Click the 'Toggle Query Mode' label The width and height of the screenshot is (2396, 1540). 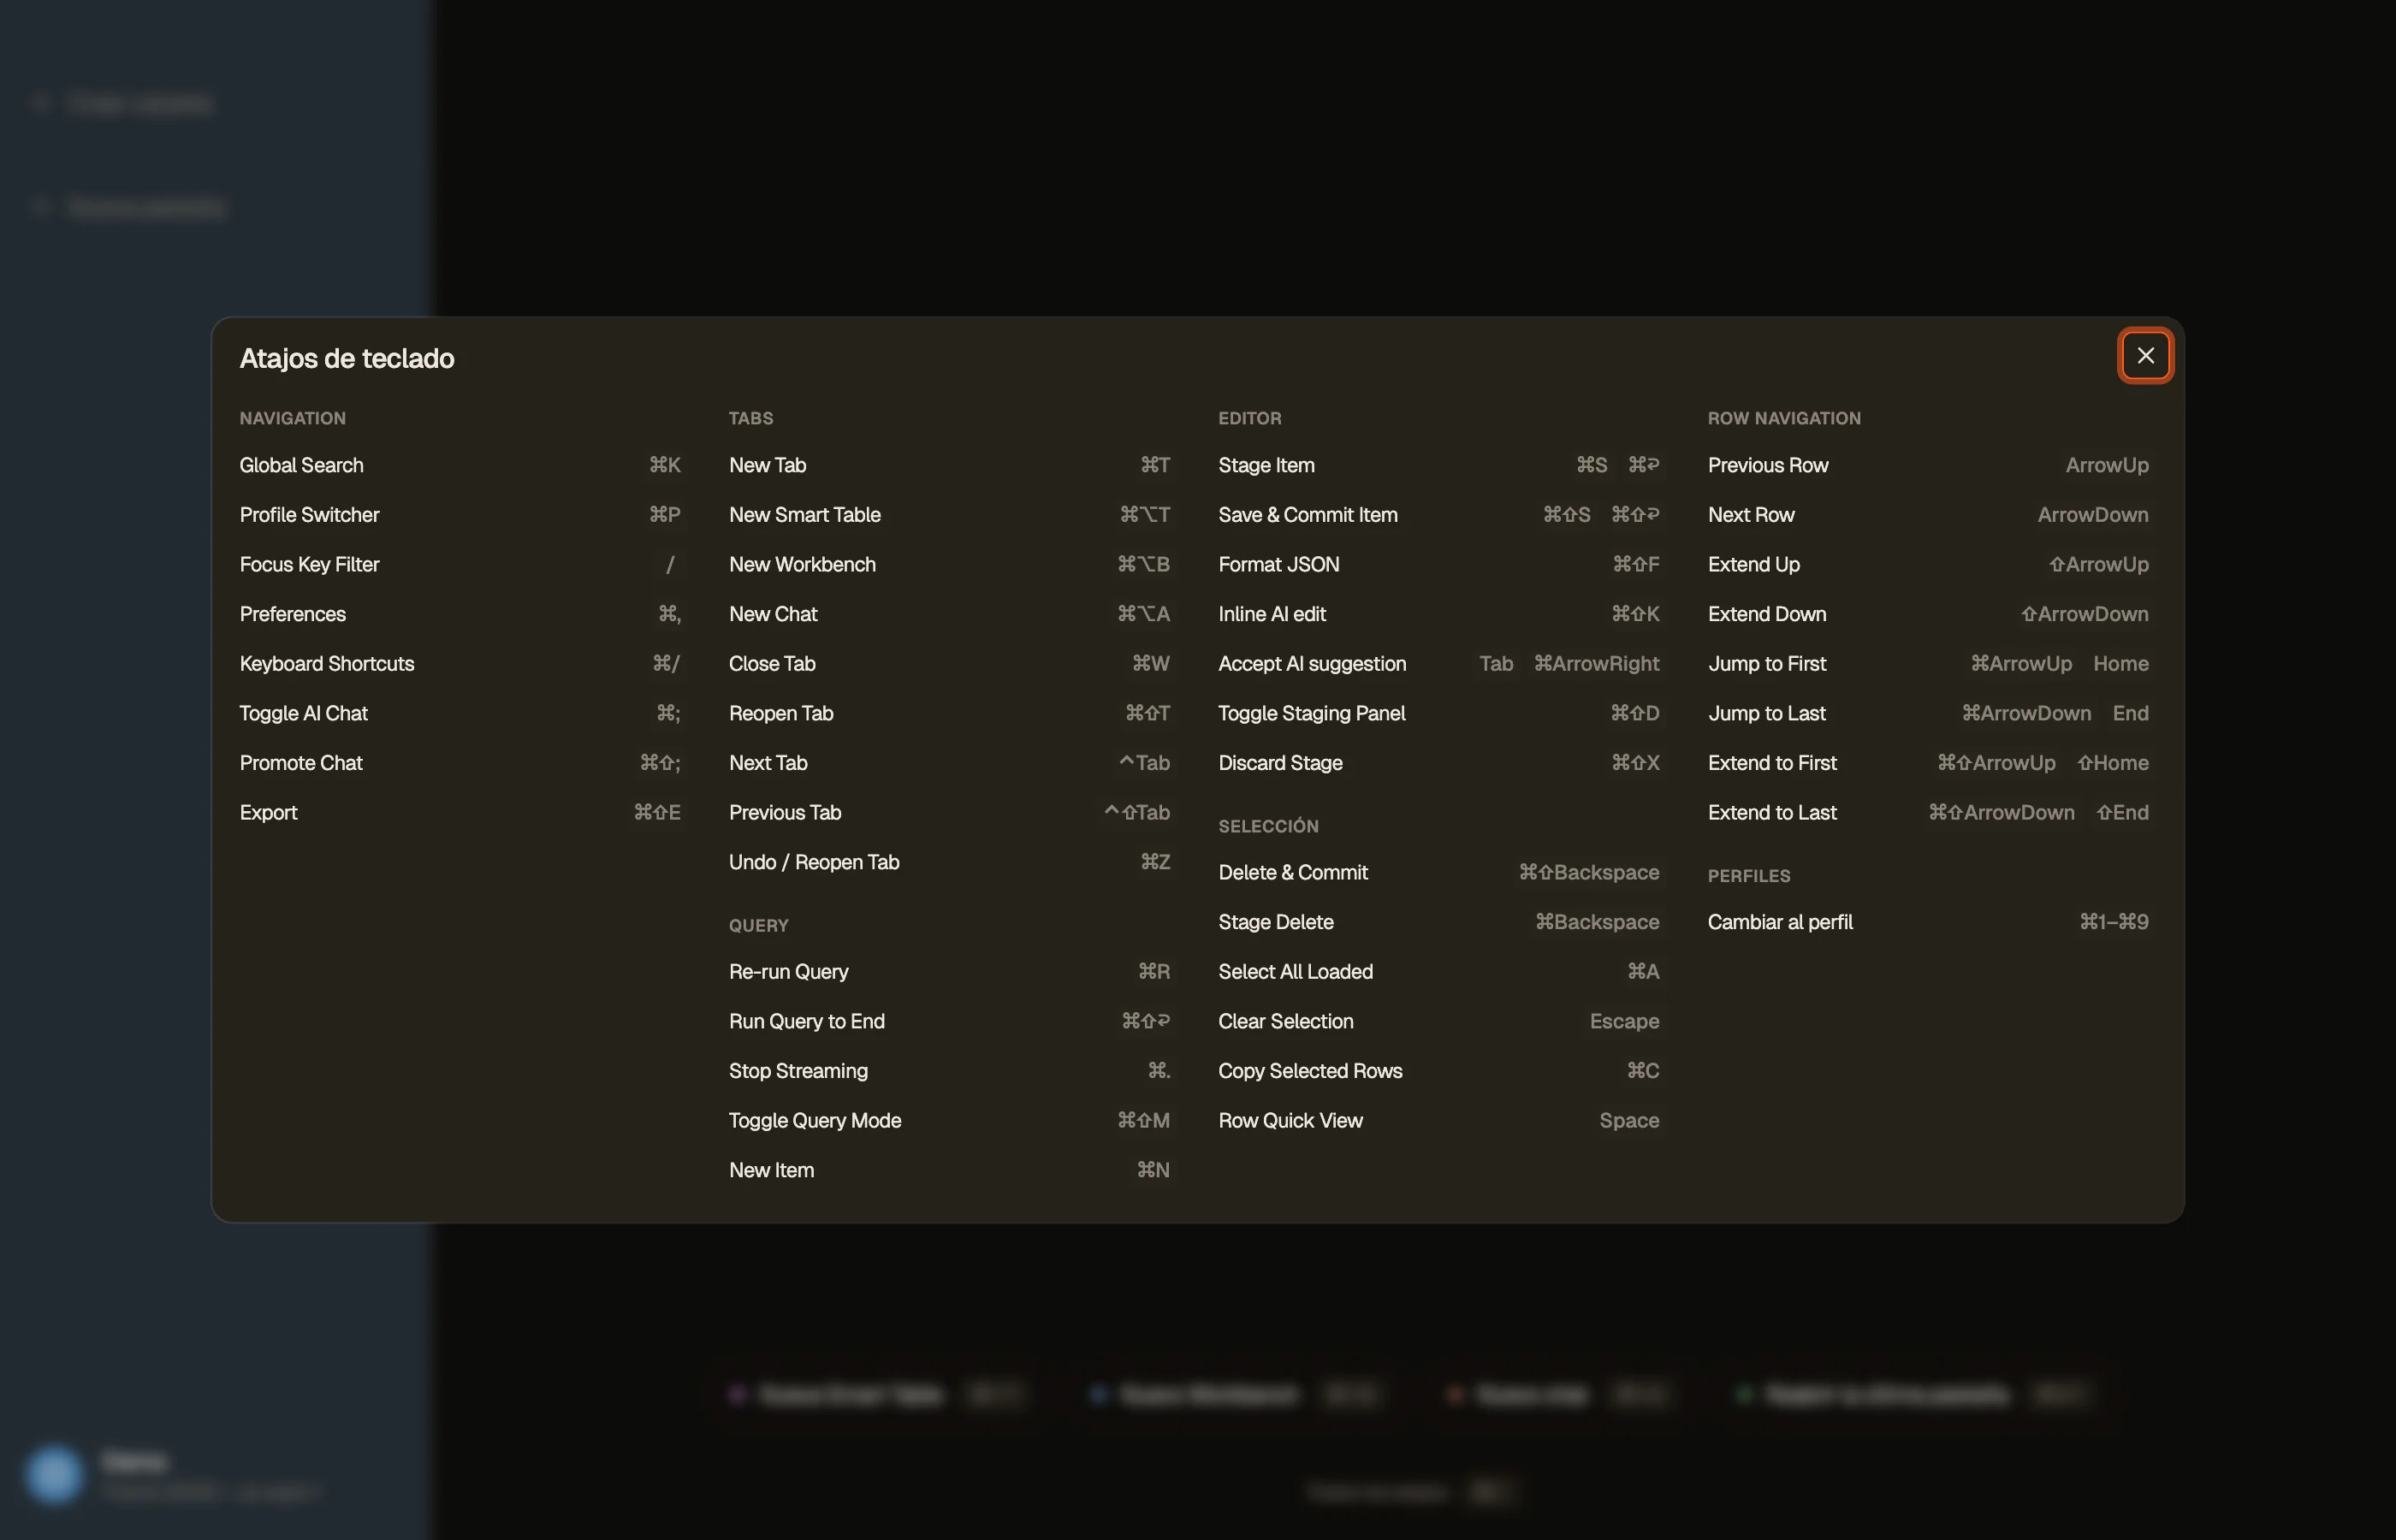coord(814,1121)
